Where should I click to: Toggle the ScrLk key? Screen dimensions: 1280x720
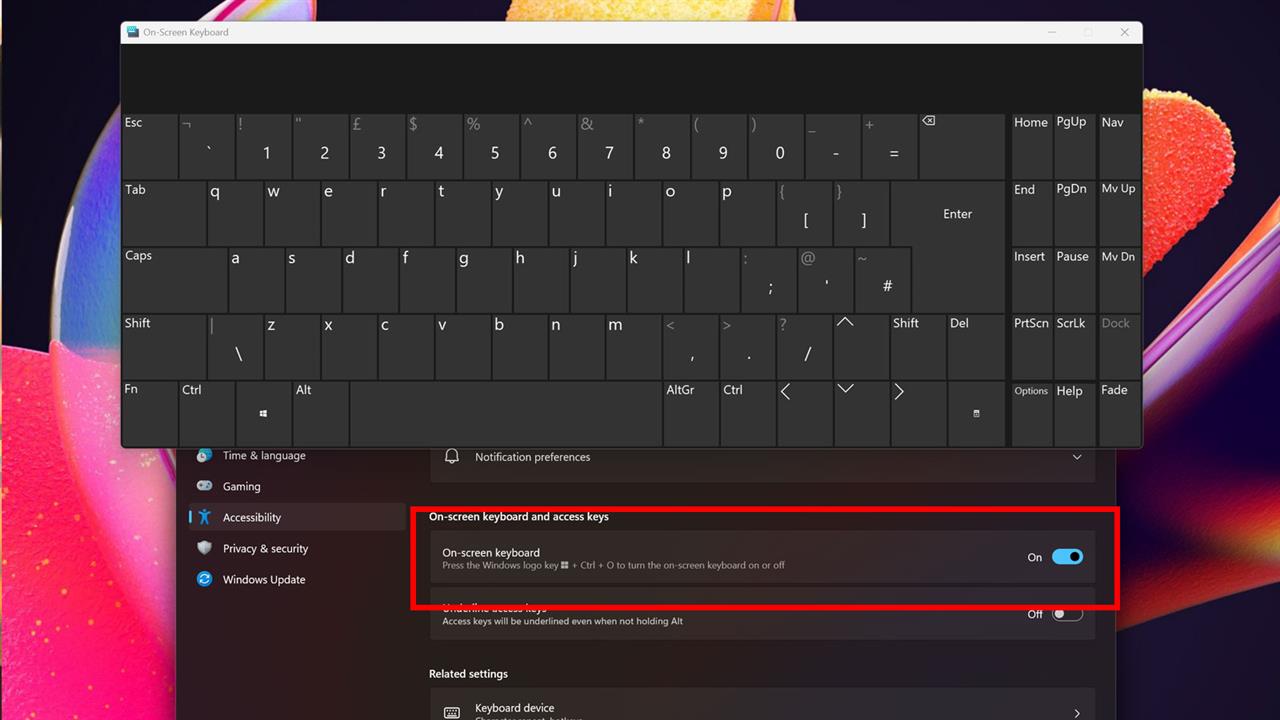1075,346
